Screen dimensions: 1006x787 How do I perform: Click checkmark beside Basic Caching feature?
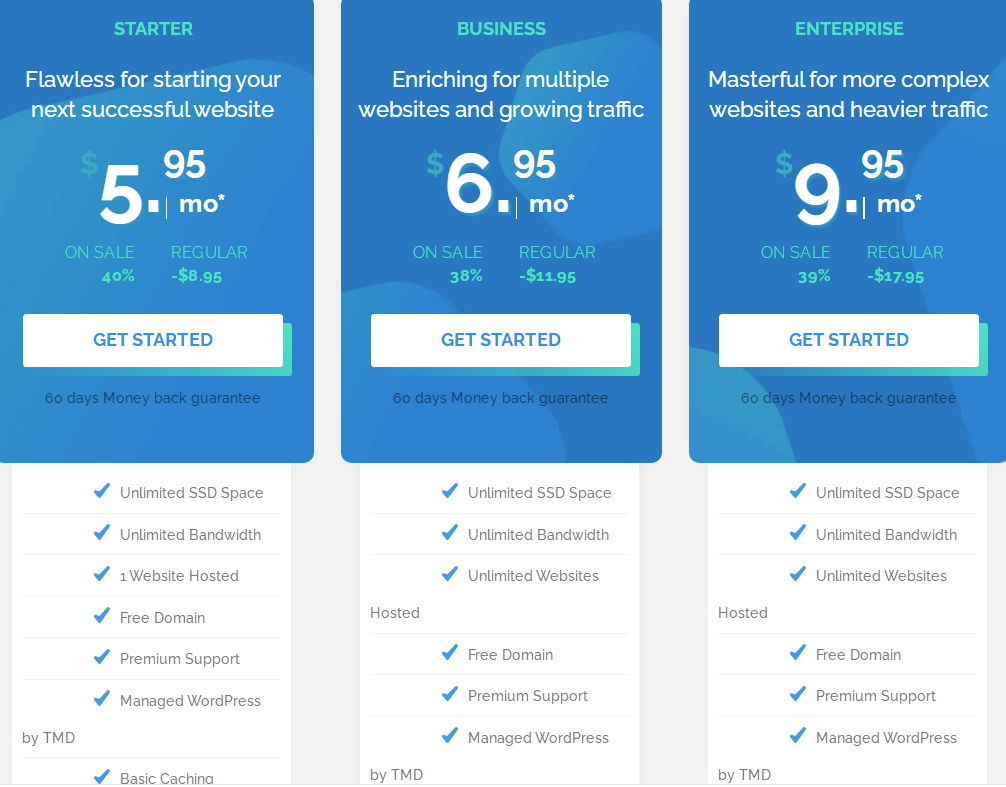click(102, 776)
